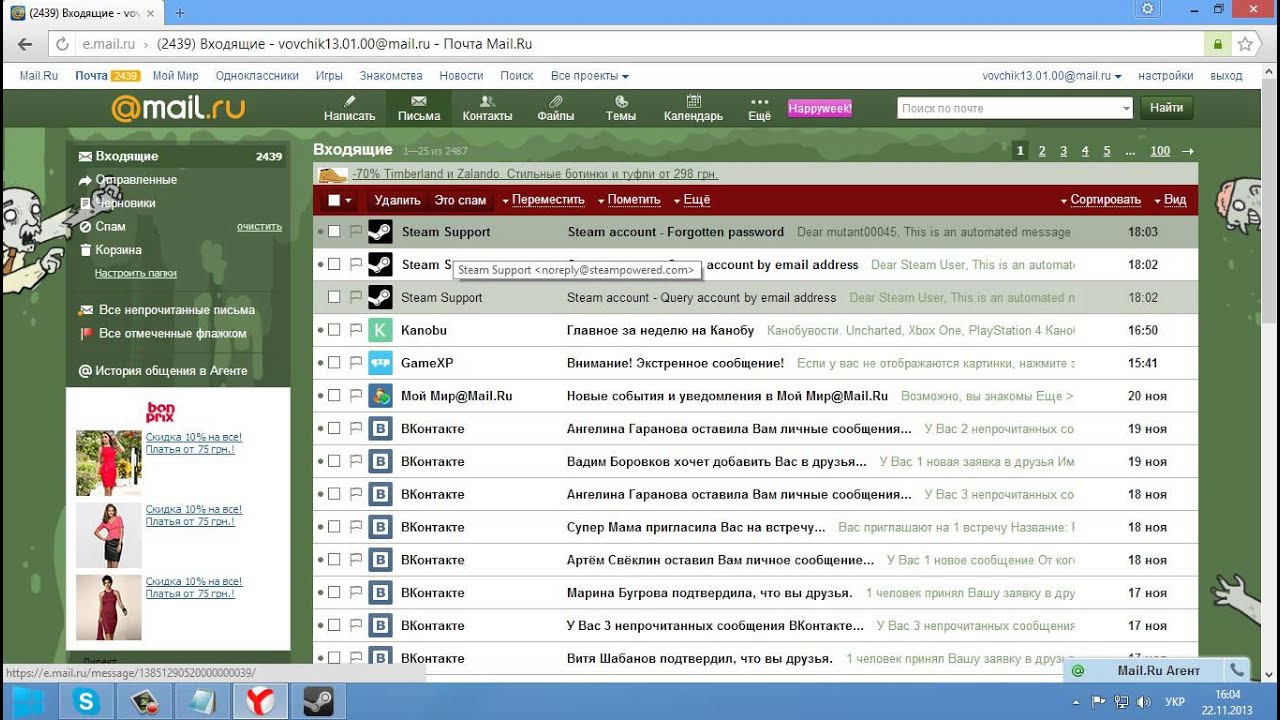The width and height of the screenshot is (1280, 720).
Task: Check the Марина Бугрова email checkbox
Action: point(334,593)
